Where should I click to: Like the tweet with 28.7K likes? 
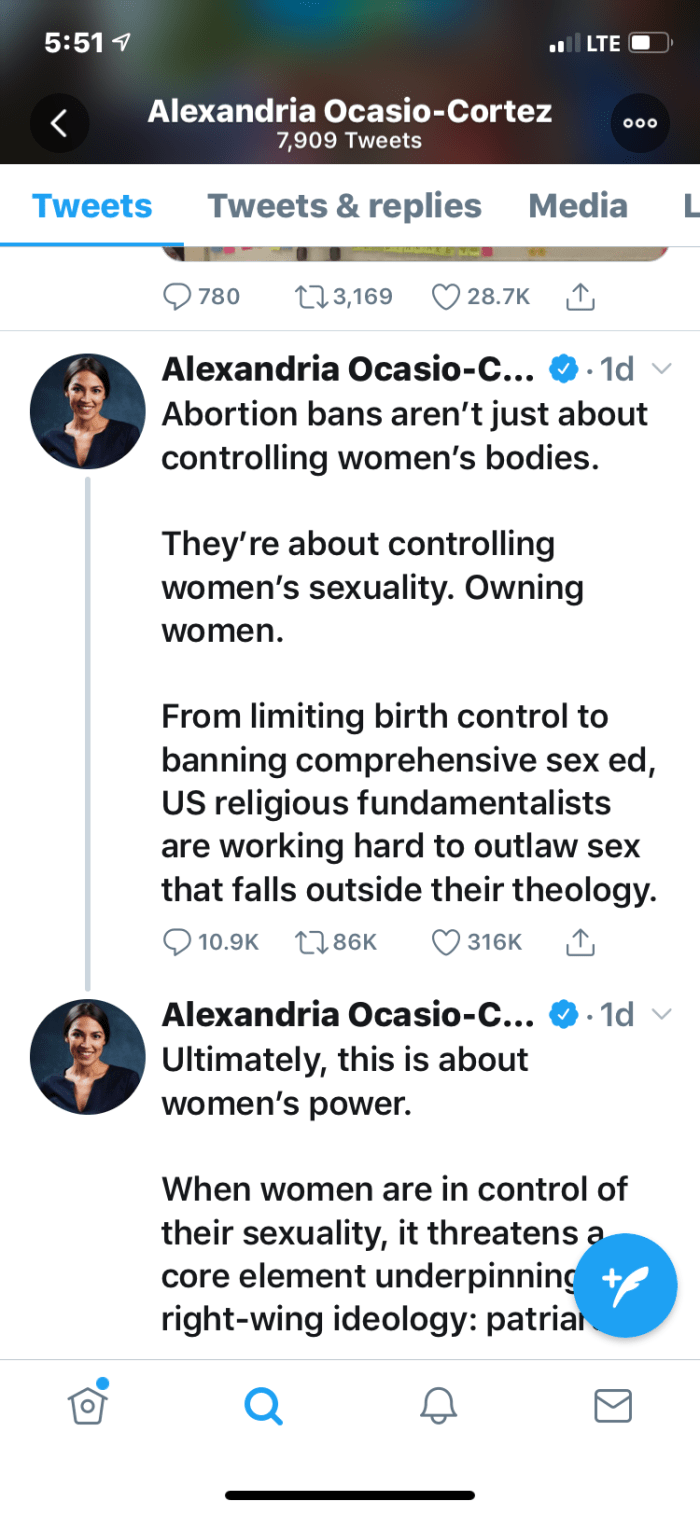pos(446,296)
